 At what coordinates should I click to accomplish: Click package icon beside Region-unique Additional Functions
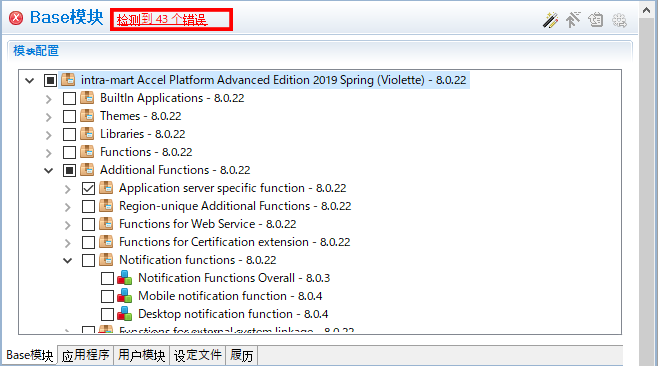point(106,206)
